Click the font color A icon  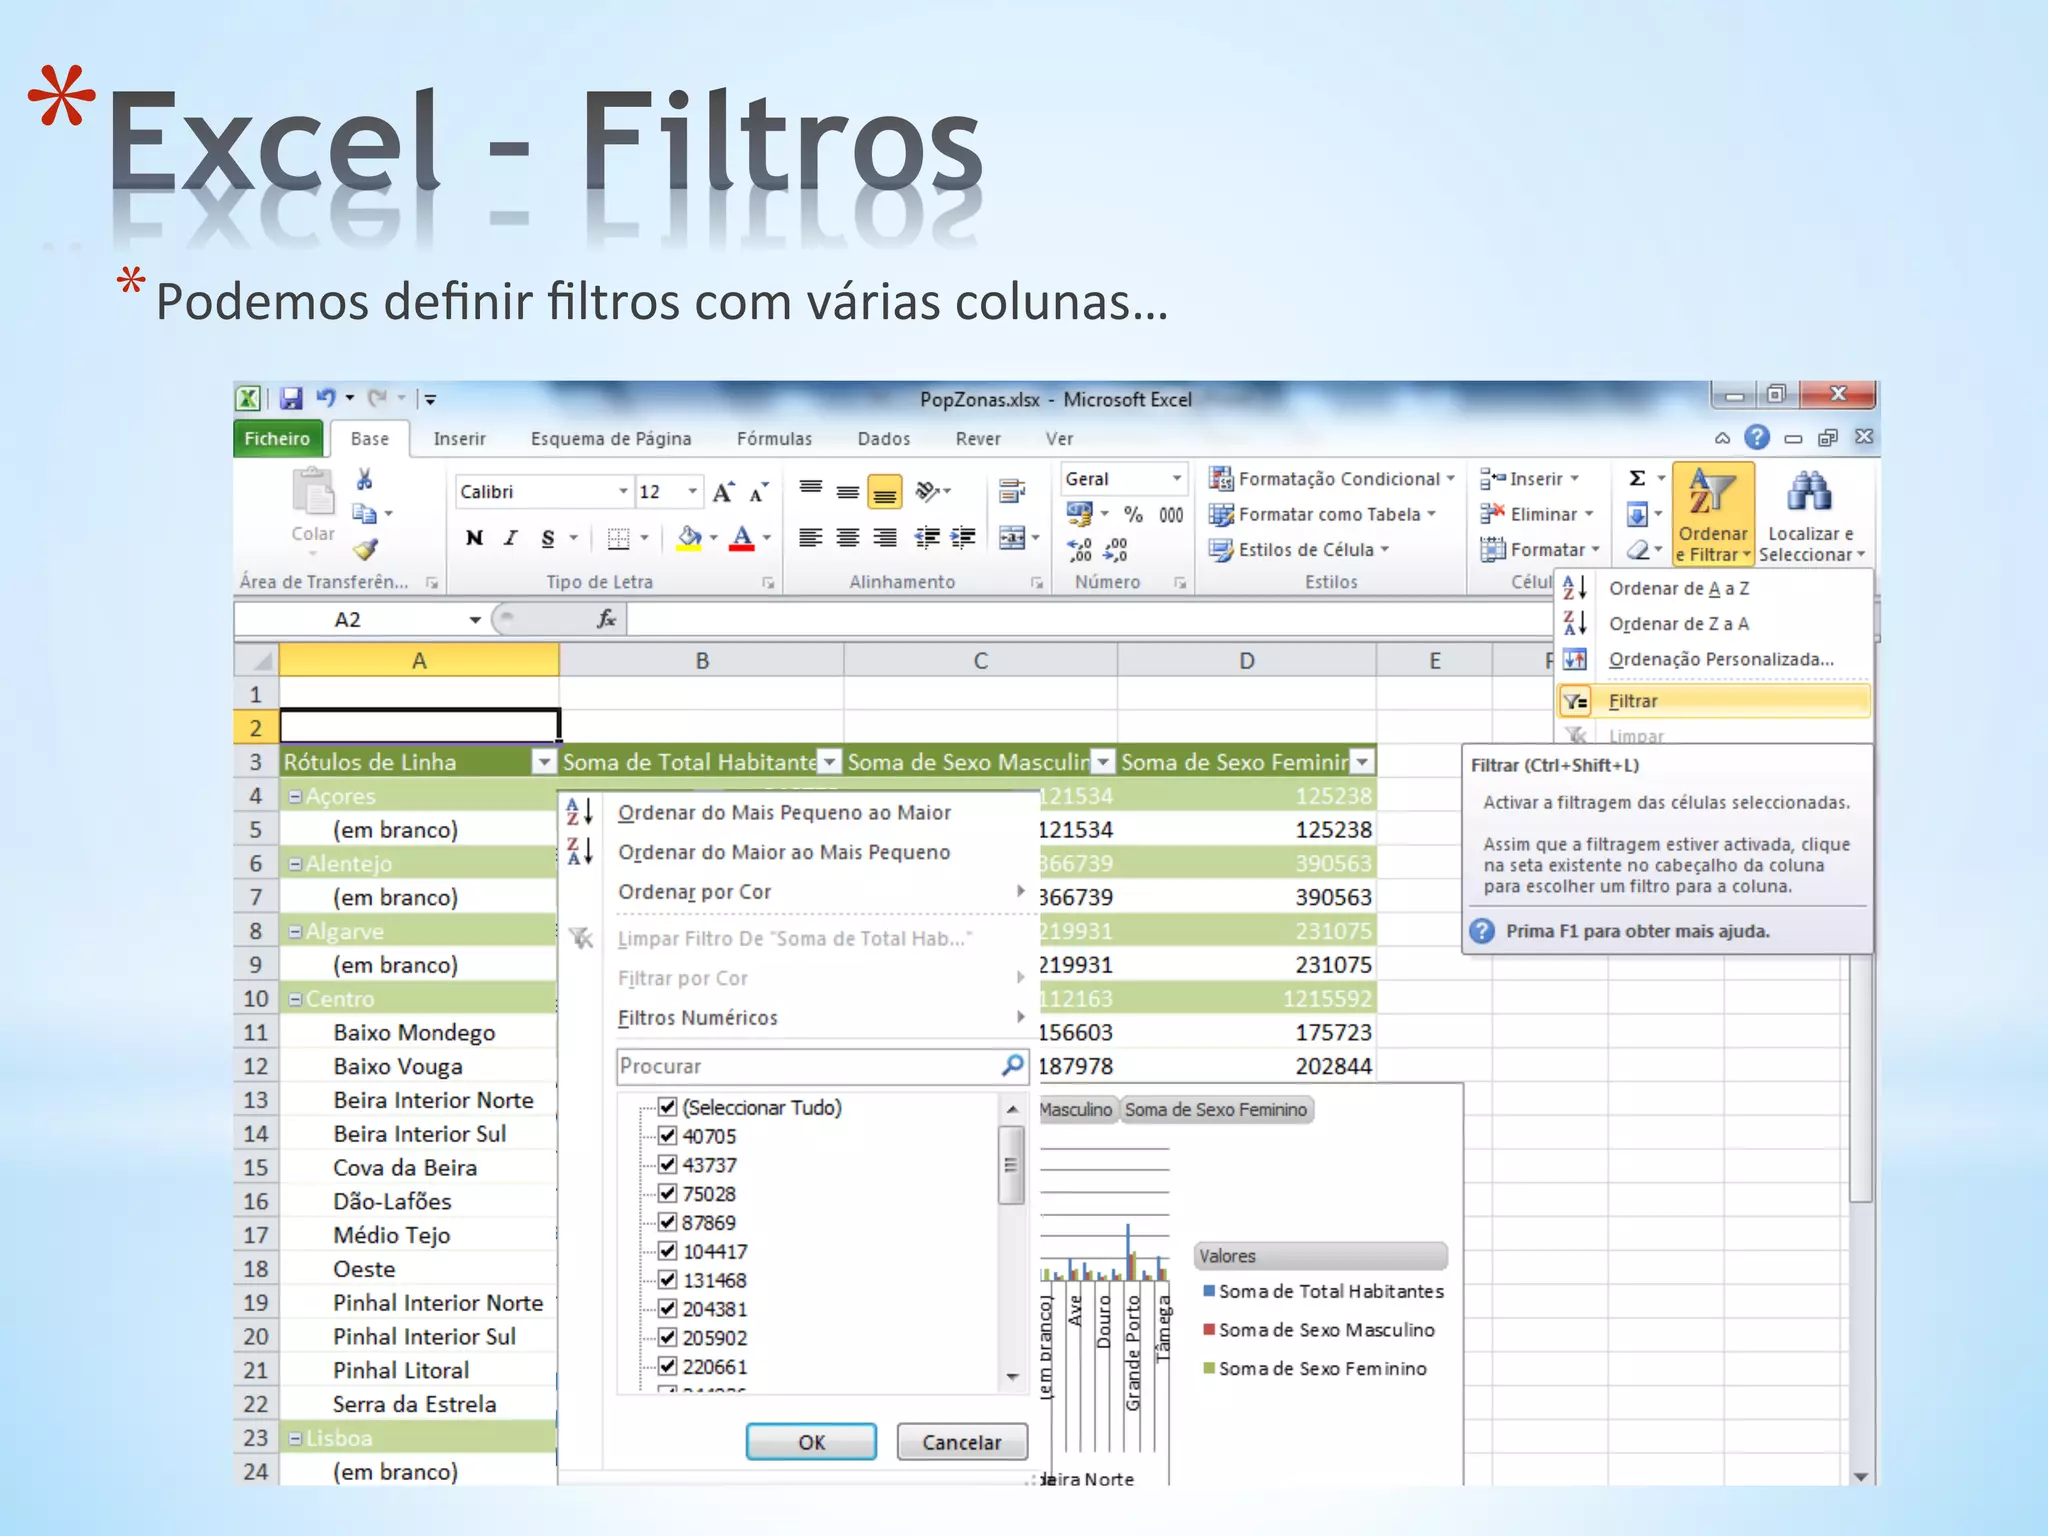click(741, 538)
